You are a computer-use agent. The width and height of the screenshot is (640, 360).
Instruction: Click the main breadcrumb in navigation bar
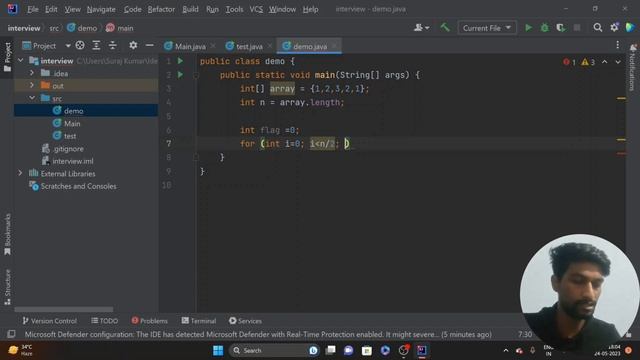[x=125, y=28]
